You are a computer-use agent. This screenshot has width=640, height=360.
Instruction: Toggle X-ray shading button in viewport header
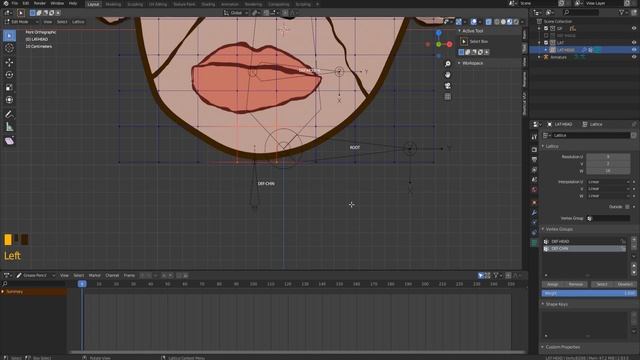click(x=489, y=22)
